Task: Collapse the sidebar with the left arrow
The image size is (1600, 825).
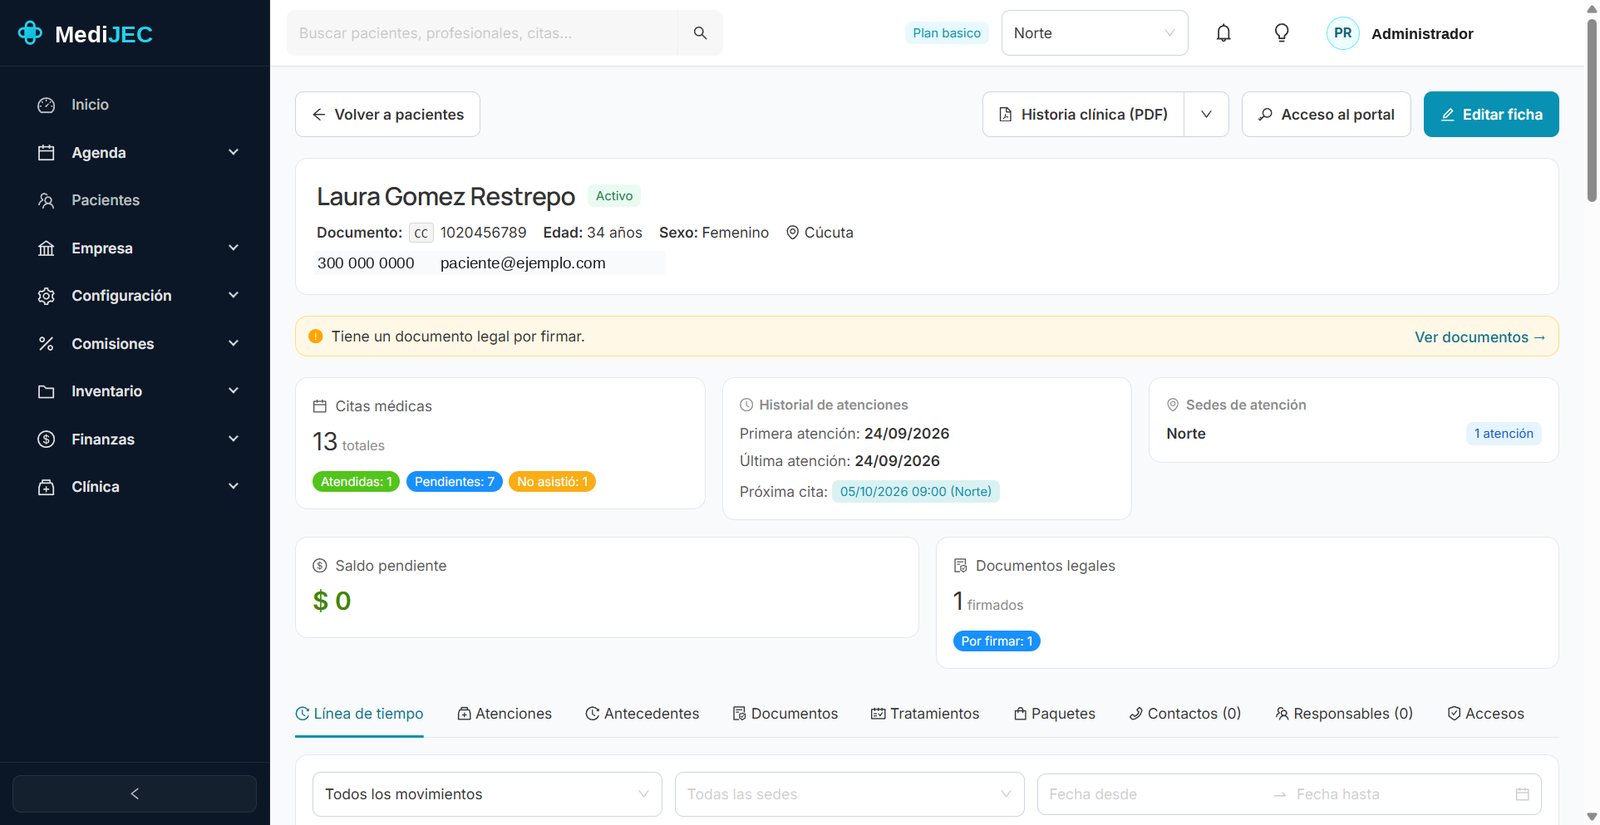Action: [x=134, y=794]
